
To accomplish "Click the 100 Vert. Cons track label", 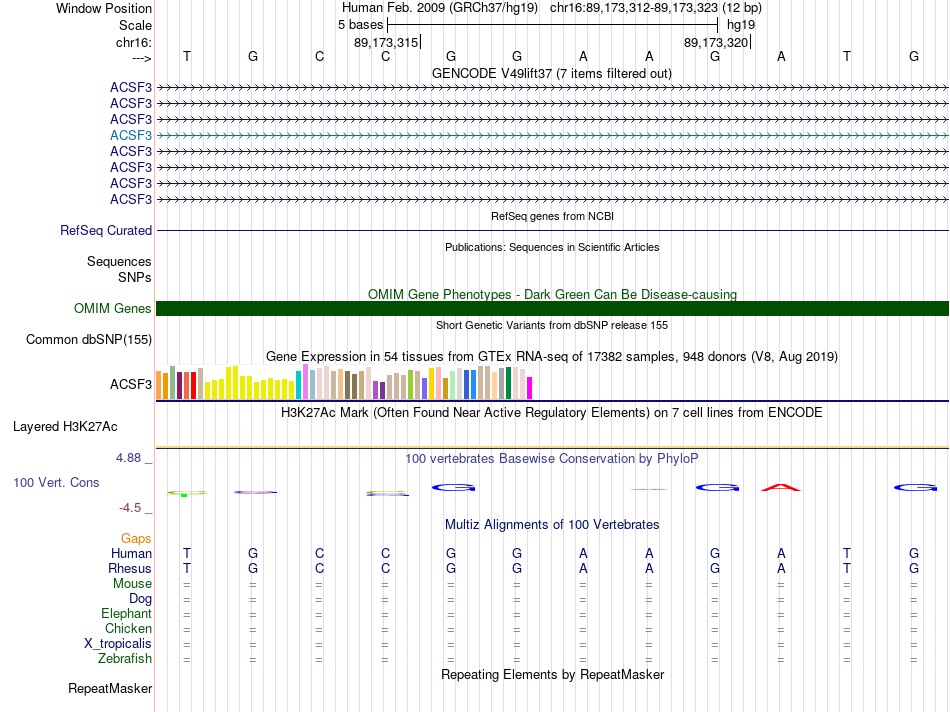I will coord(56,482).
